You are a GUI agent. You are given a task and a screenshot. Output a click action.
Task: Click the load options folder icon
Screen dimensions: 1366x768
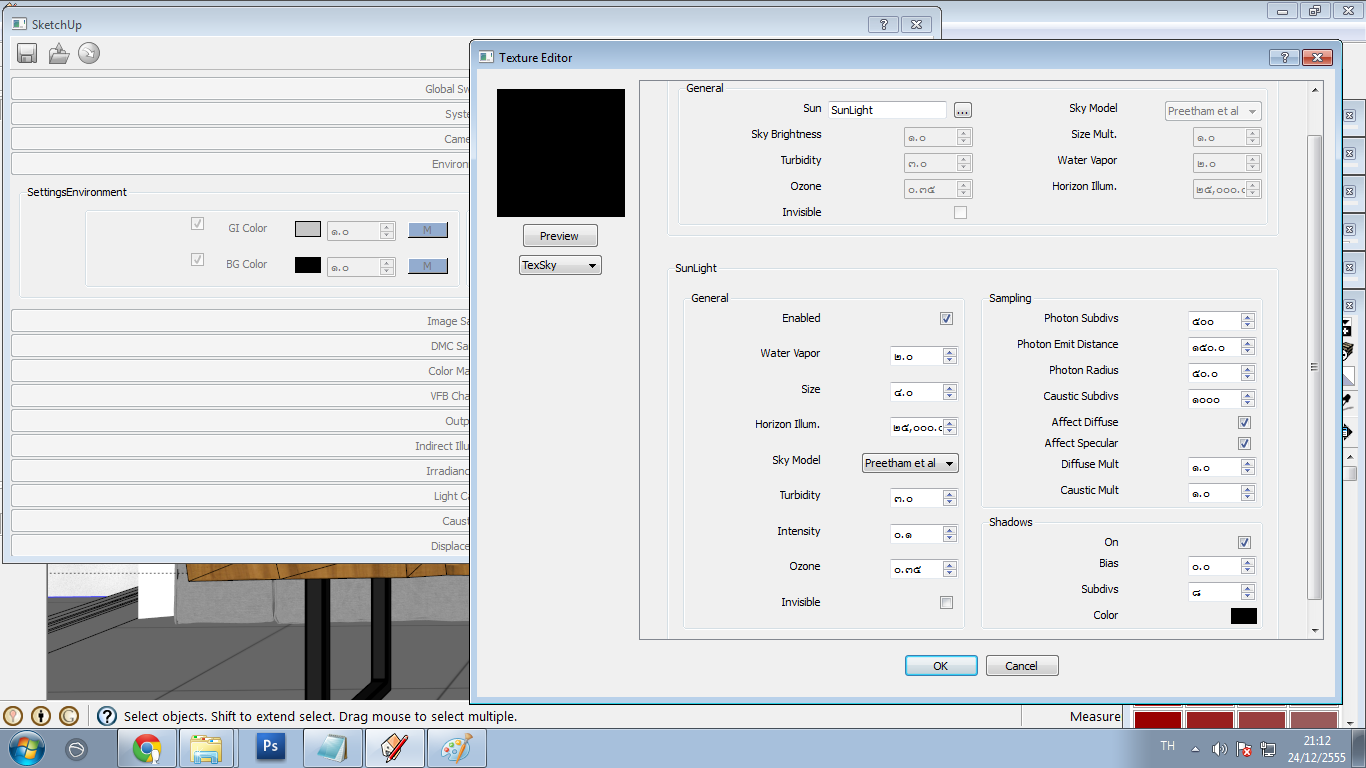point(59,54)
